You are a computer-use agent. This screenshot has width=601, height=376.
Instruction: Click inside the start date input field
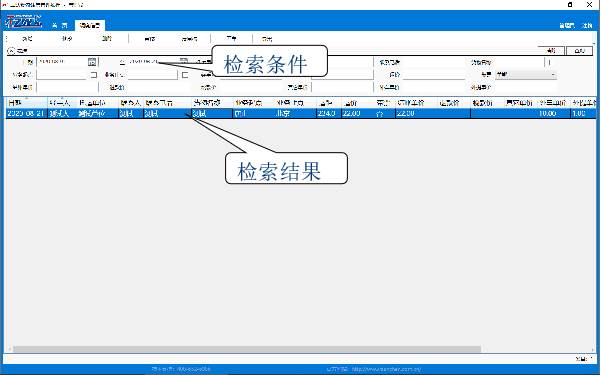(x=62, y=61)
